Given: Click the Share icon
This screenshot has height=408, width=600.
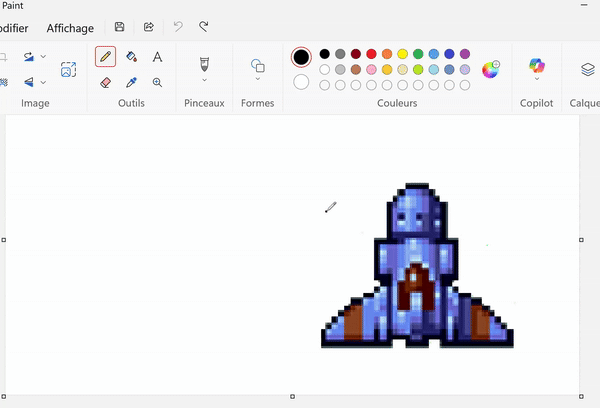Looking at the screenshot, I should [x=149, y=27].
